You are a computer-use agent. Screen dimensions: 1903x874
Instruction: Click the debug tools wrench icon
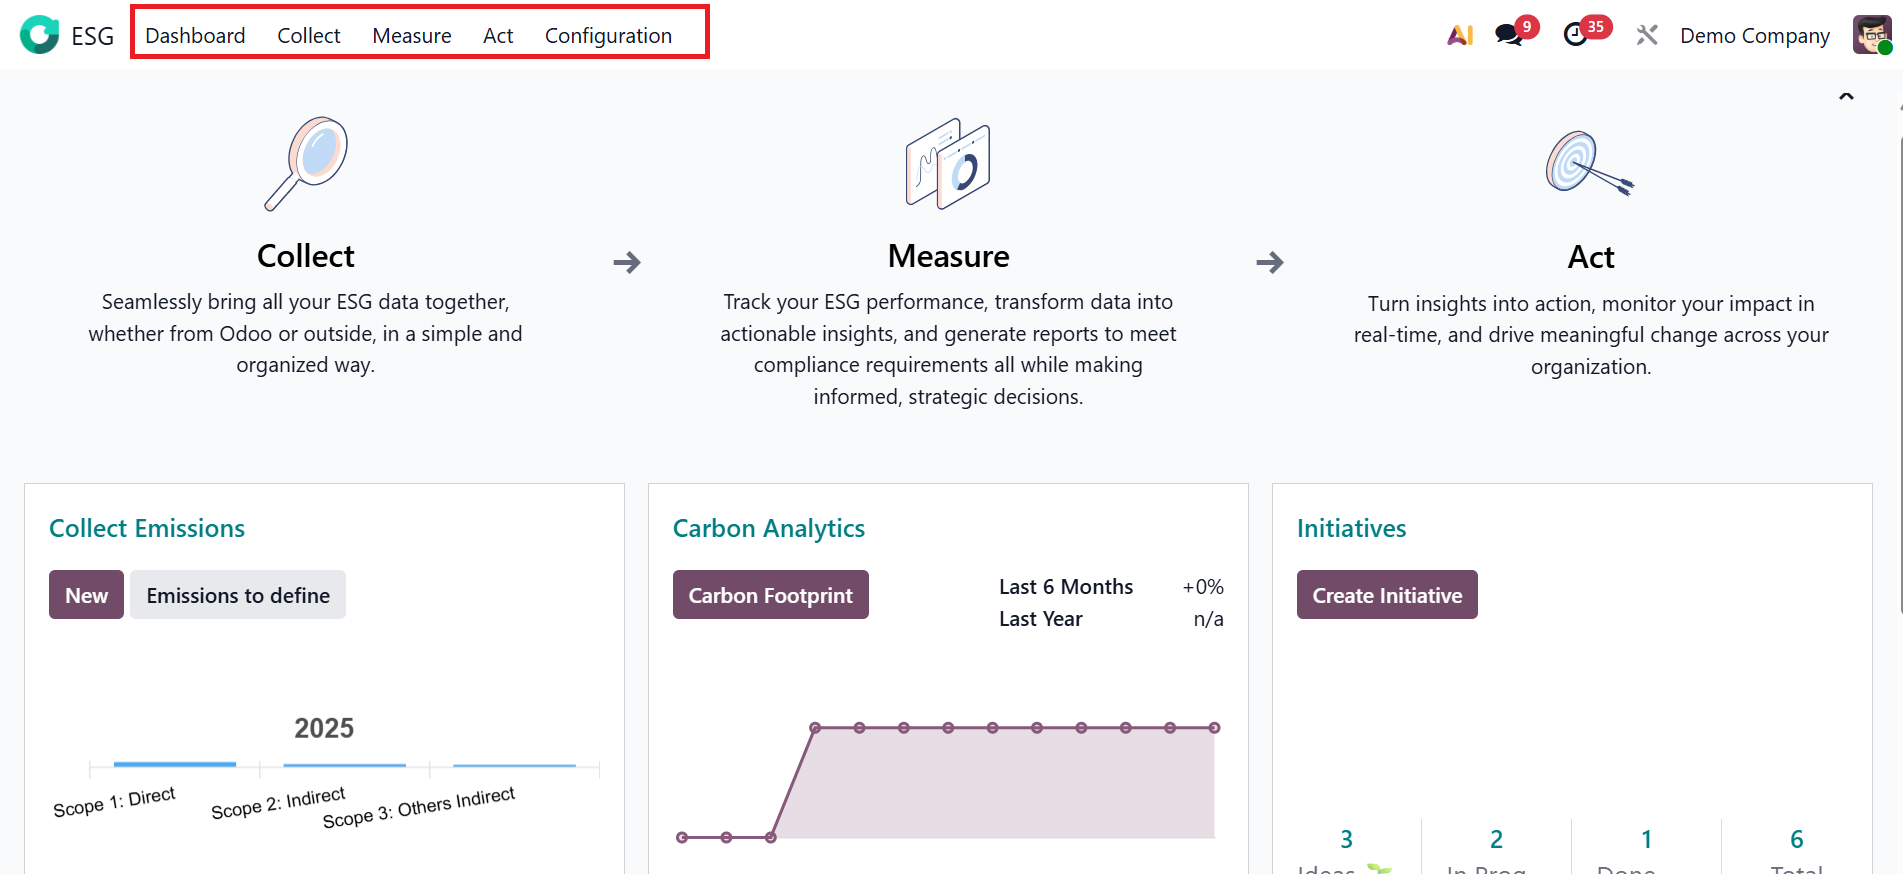click(1646, 35)
